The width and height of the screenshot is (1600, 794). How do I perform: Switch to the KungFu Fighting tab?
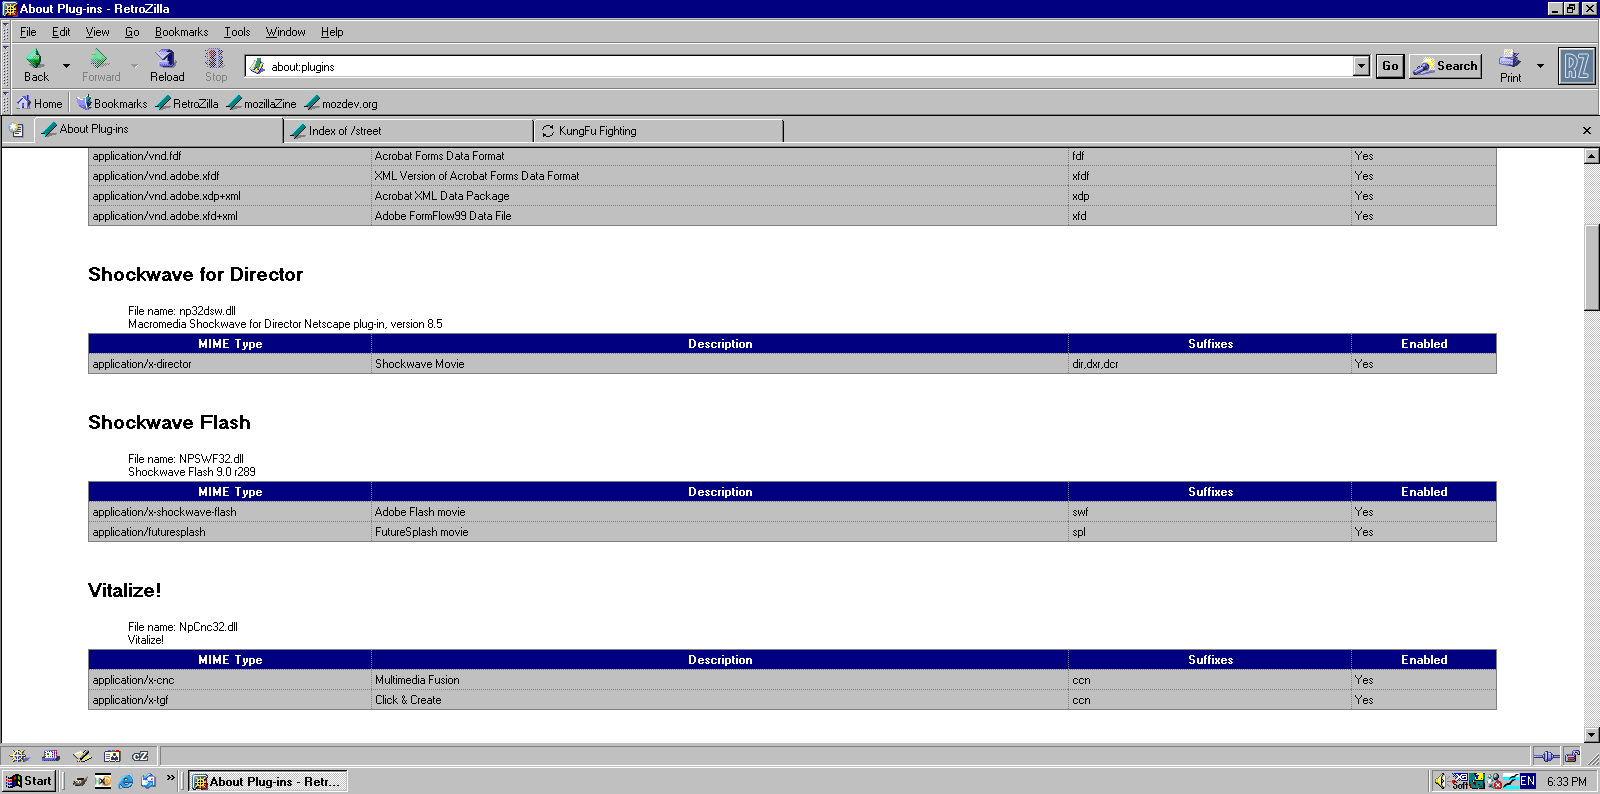659,131
